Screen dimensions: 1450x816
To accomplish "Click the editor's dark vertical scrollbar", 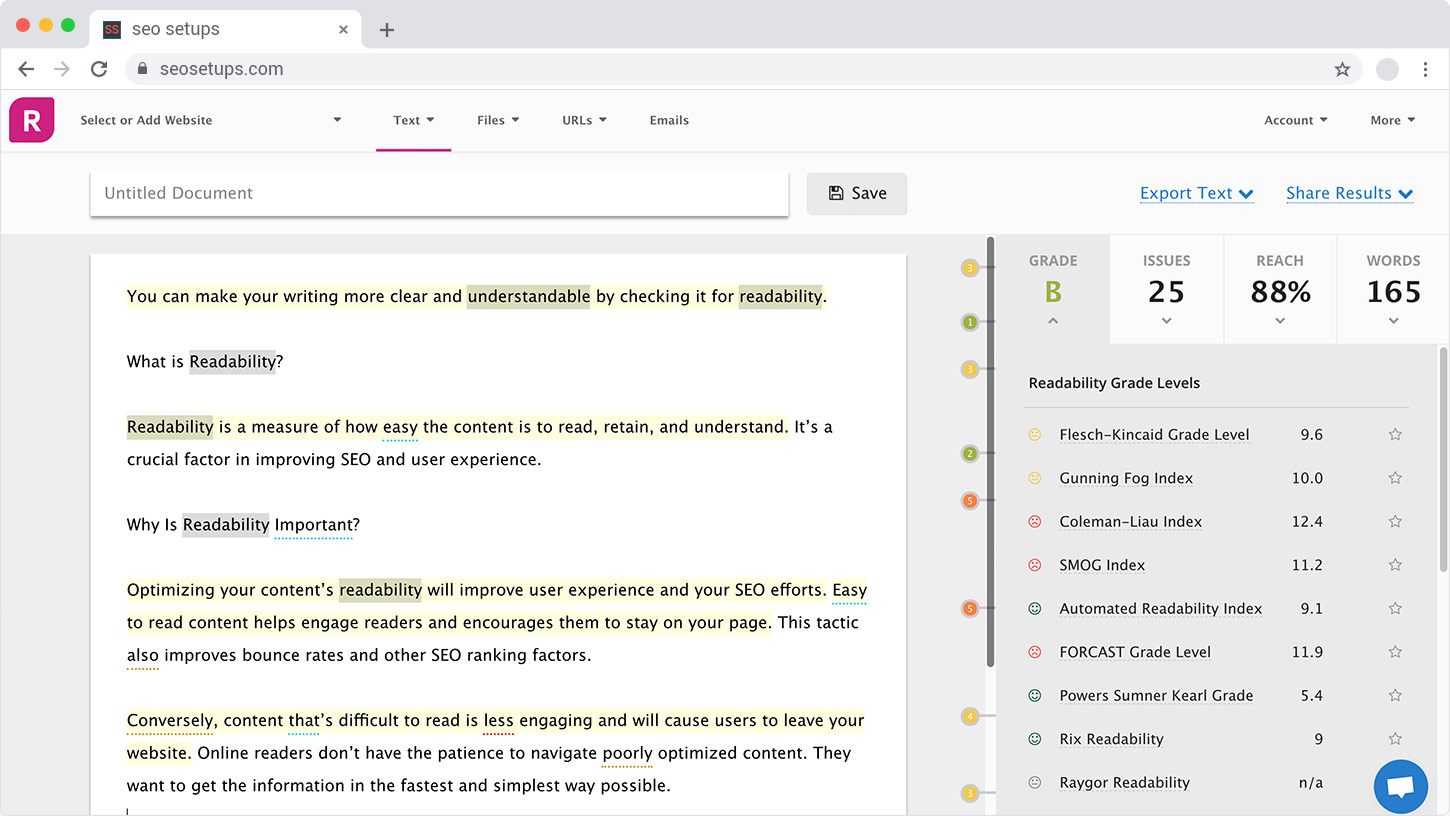I will tap(990, 452).
